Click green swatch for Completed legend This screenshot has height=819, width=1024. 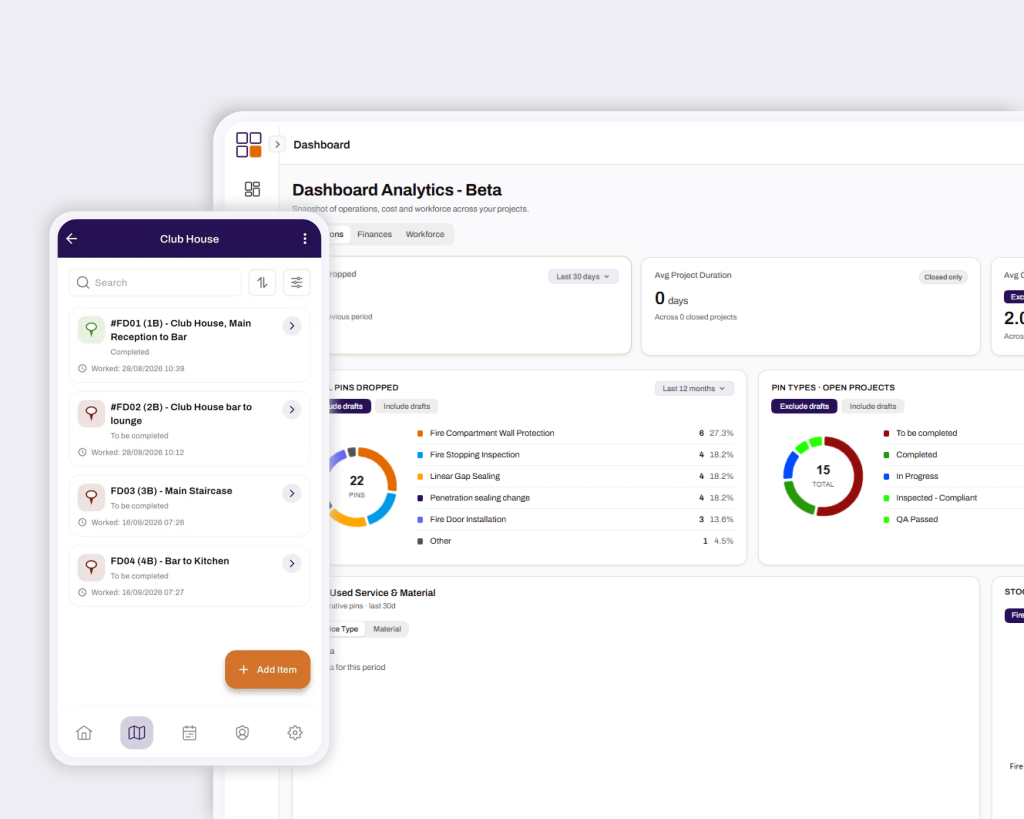886,455
